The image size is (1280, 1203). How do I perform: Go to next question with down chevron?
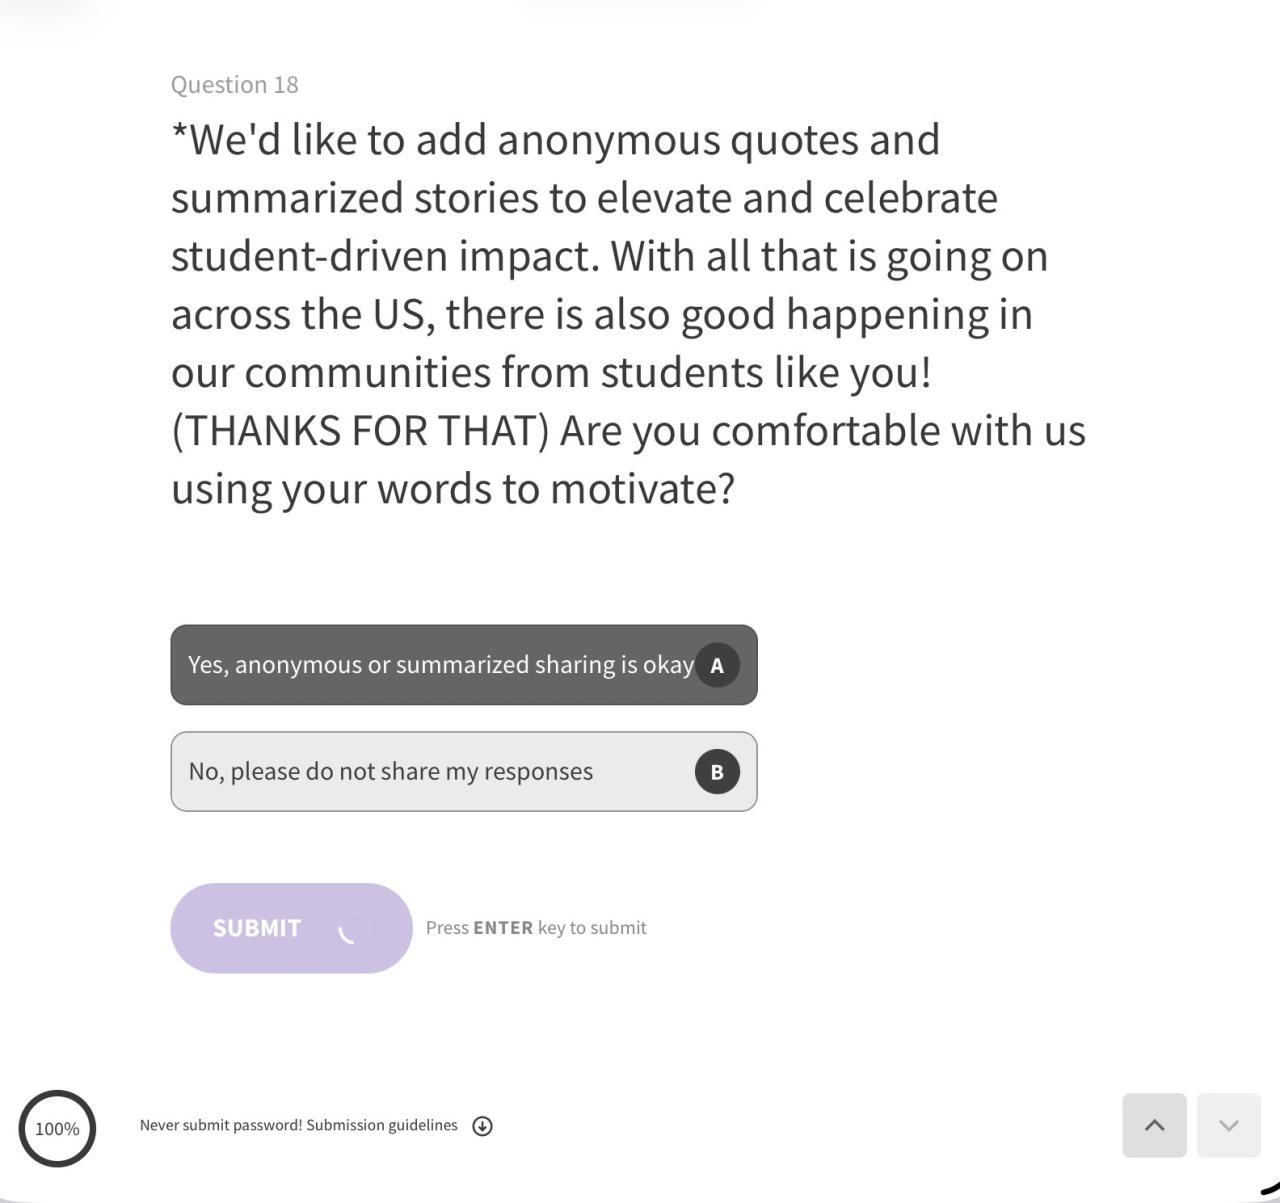1228,1125
